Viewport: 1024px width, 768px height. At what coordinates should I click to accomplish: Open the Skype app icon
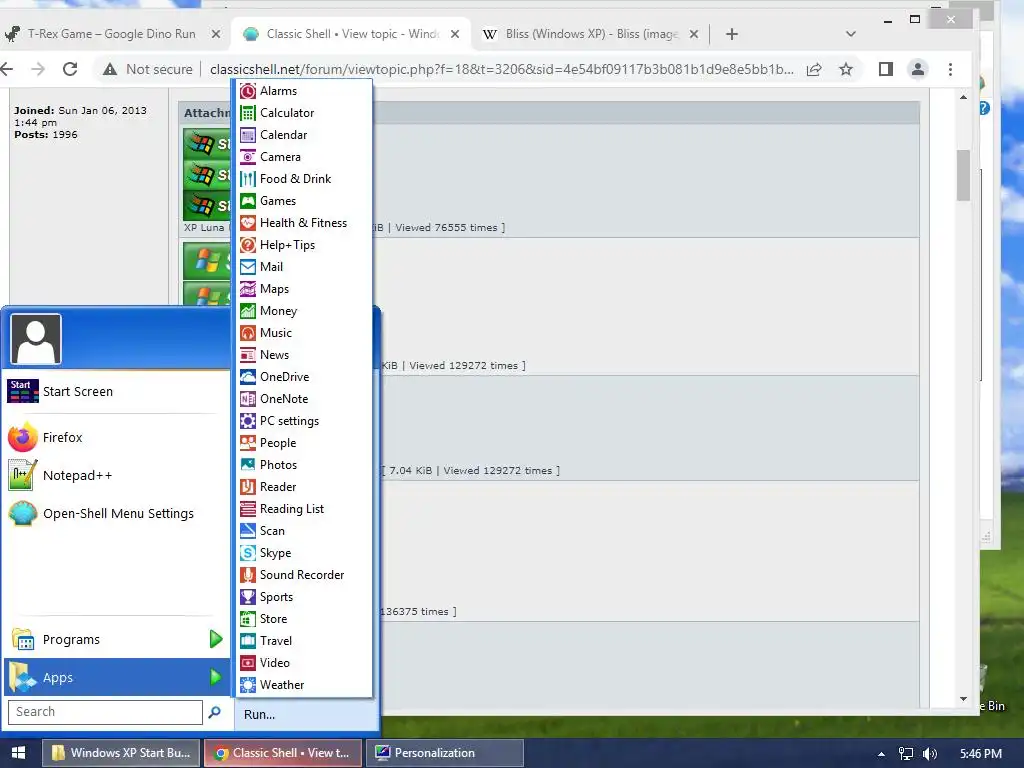[x=248, y=553]
